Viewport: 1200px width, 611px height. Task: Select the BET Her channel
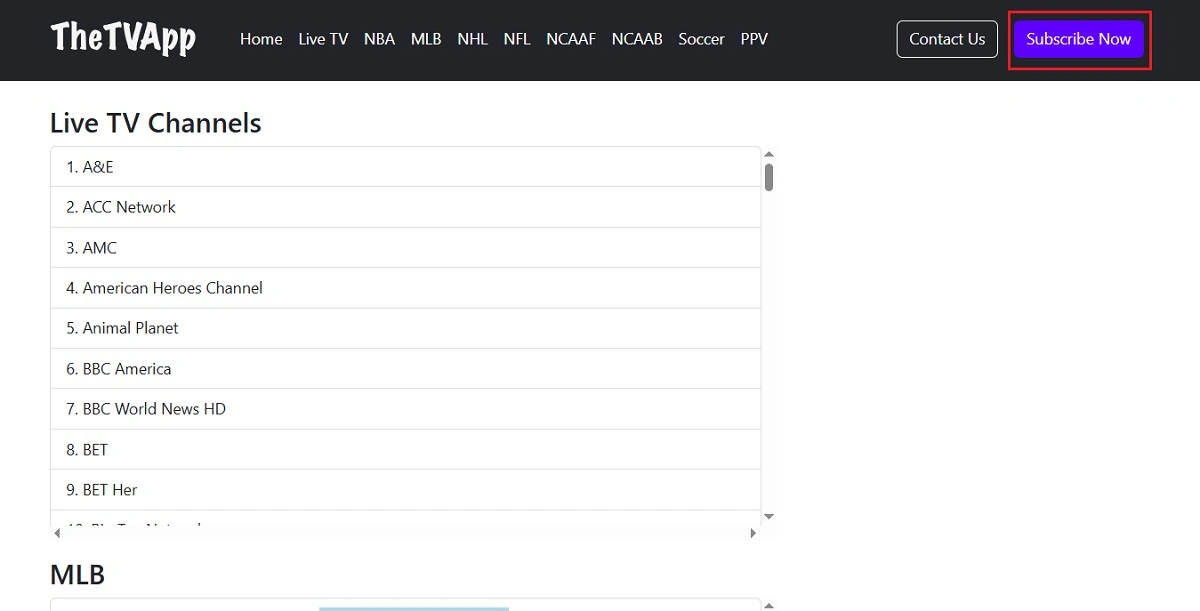405,490
